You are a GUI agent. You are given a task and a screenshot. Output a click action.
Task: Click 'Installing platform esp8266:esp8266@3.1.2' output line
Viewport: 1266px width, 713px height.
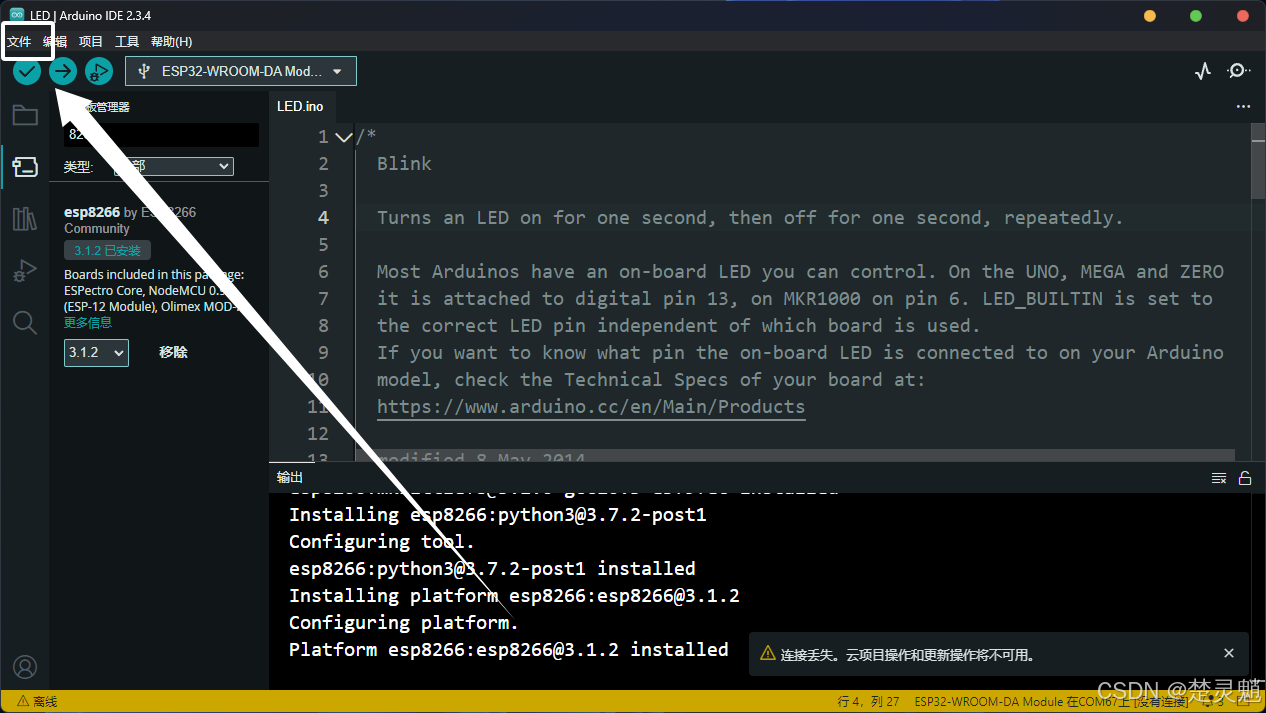[x=514, y=595]
